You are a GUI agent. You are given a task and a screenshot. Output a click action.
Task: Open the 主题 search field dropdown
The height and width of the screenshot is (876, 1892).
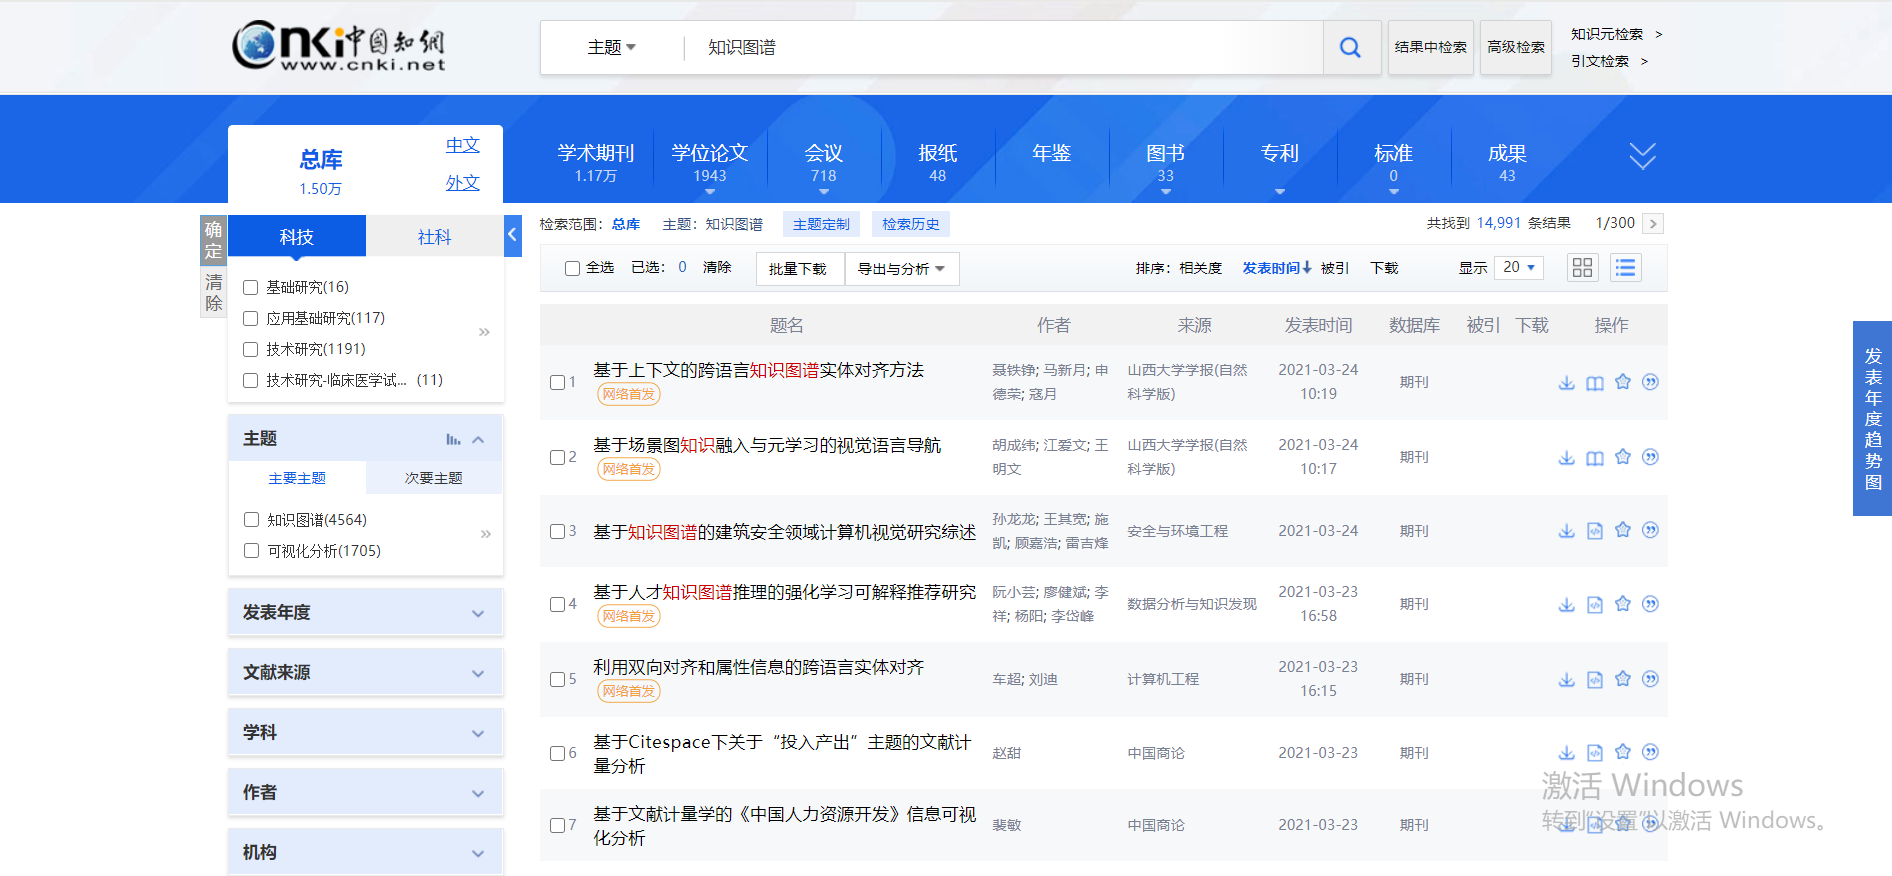point(612,47)
